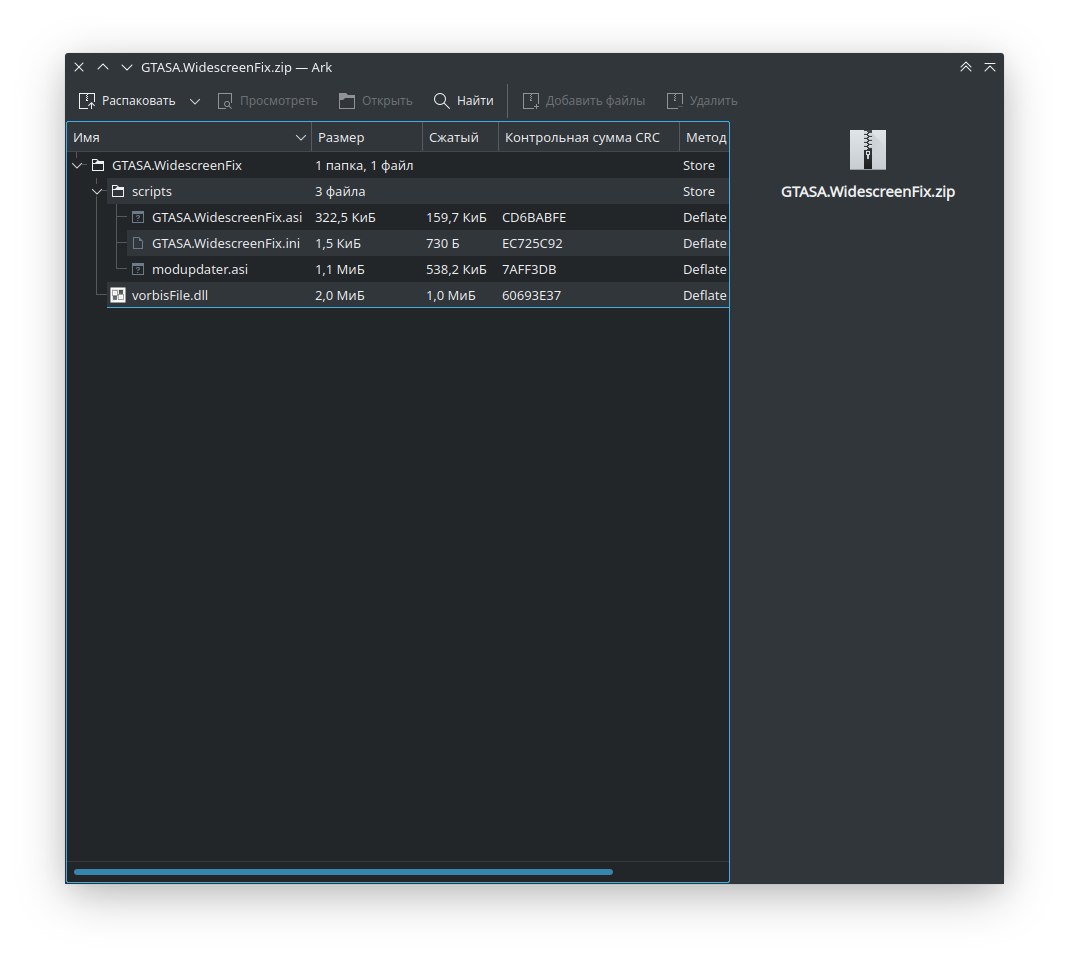Sort by the Сжатый column
The width and height of the screenshot is (1069, 961).
click(460, 137)
